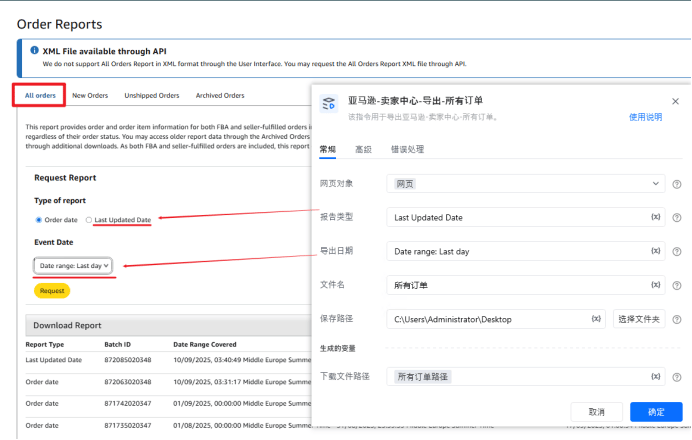This screenshot has width=692, height=440.
Task: Insert variable in the 文件名 field
Action: coord(656,285)
